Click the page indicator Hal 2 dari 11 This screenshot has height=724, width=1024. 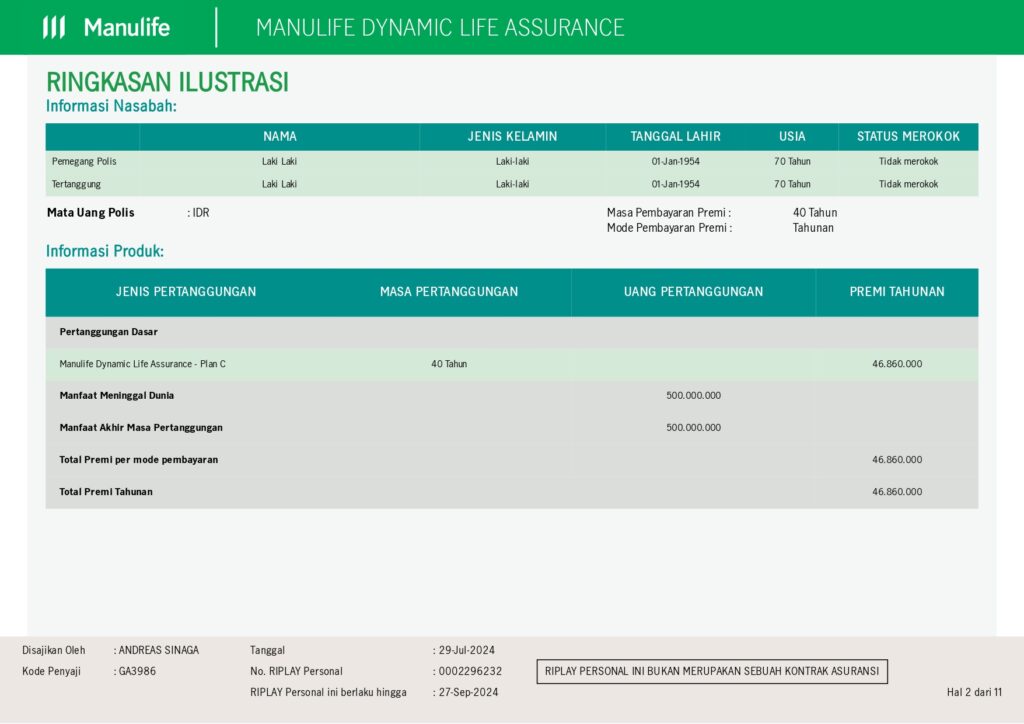click(974, 692)
